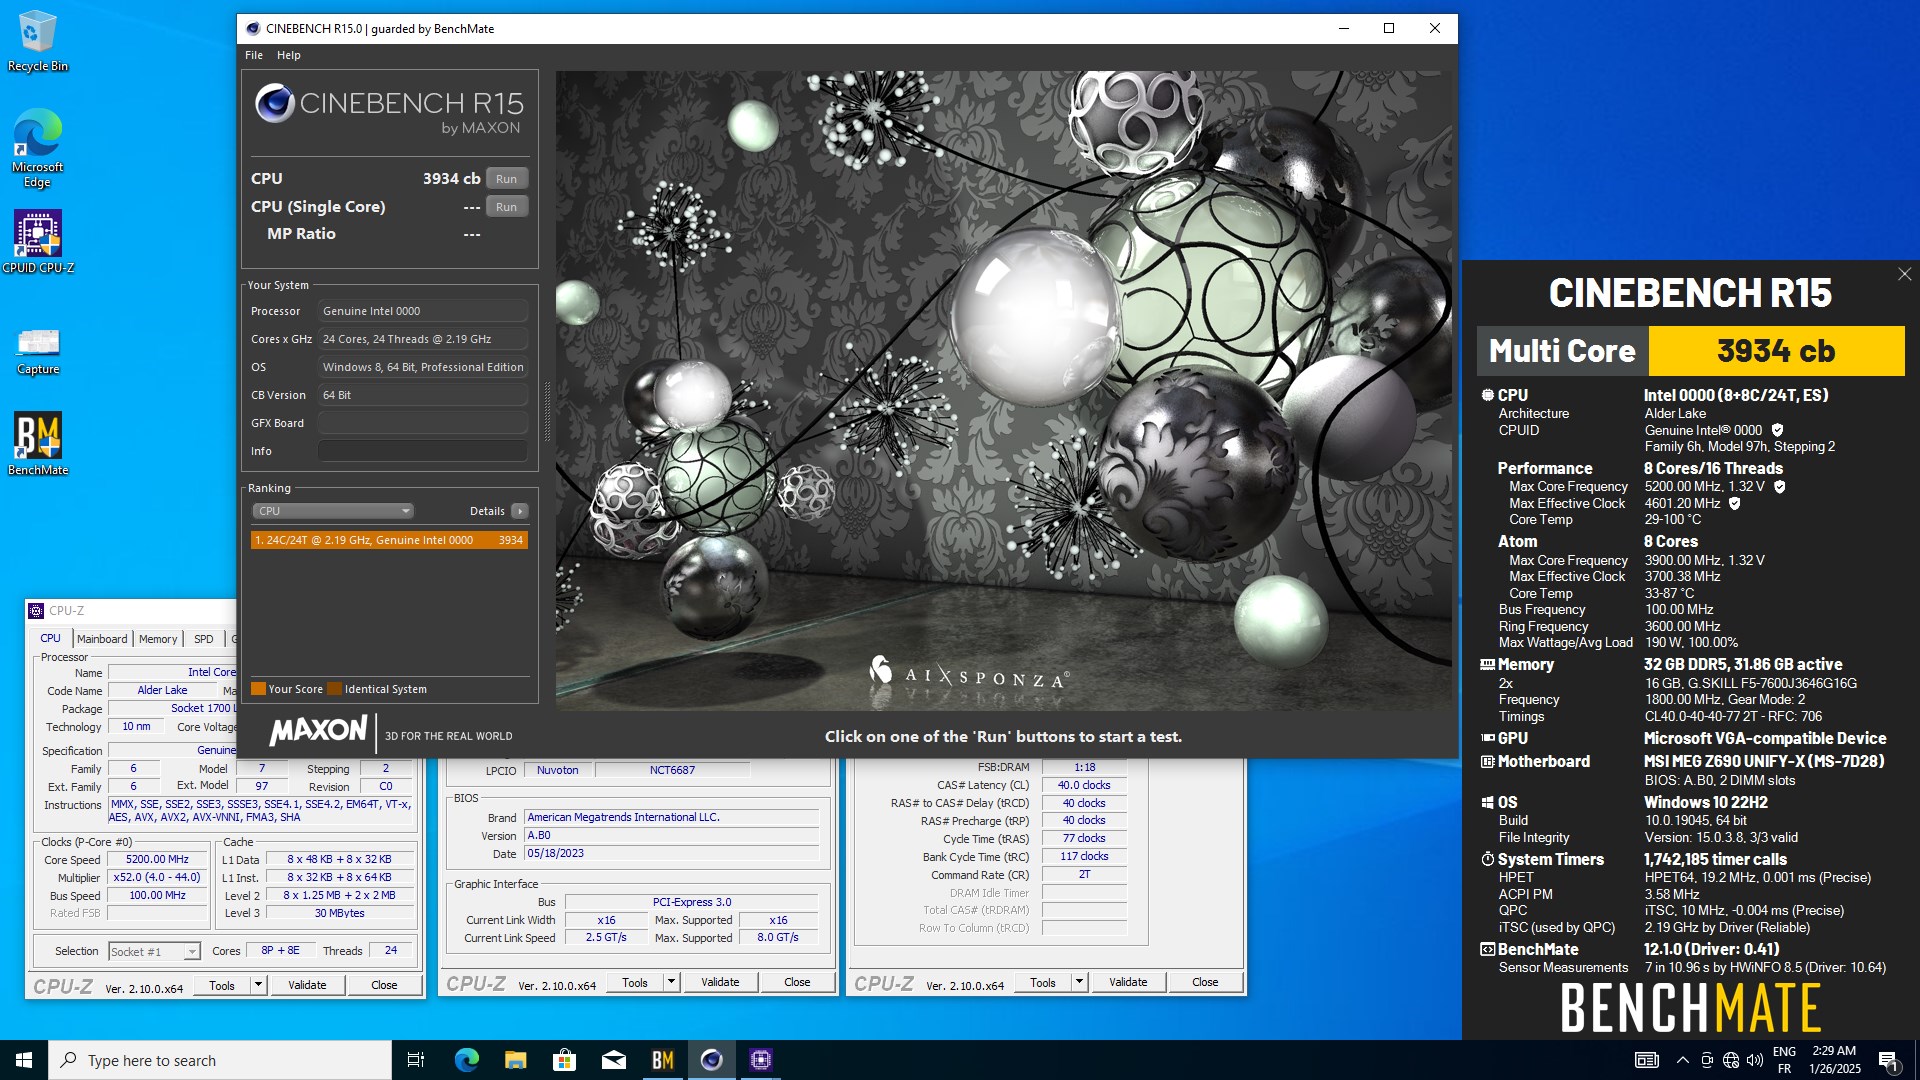Click Validate in Memory CPU-Z window
The height and width of the screenshot is (1080, 1920).
pos(1128,983)
